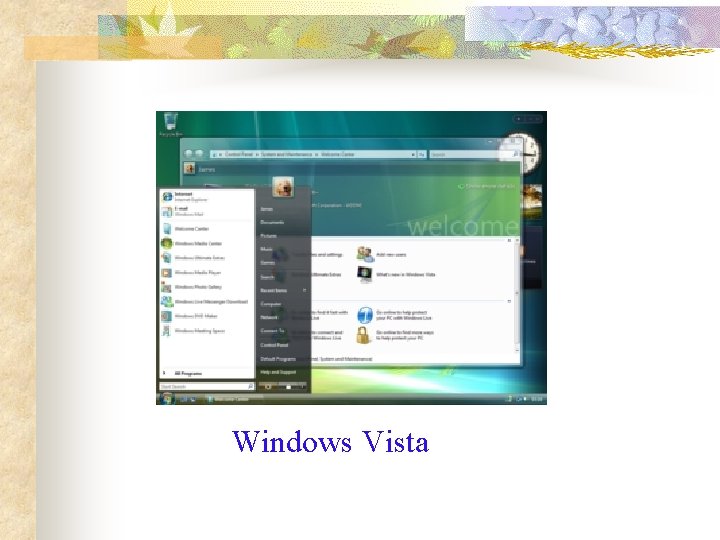Open Control Panel from Start menu
The height and width of the screenshot is (540, 720).
coord(274,345)
